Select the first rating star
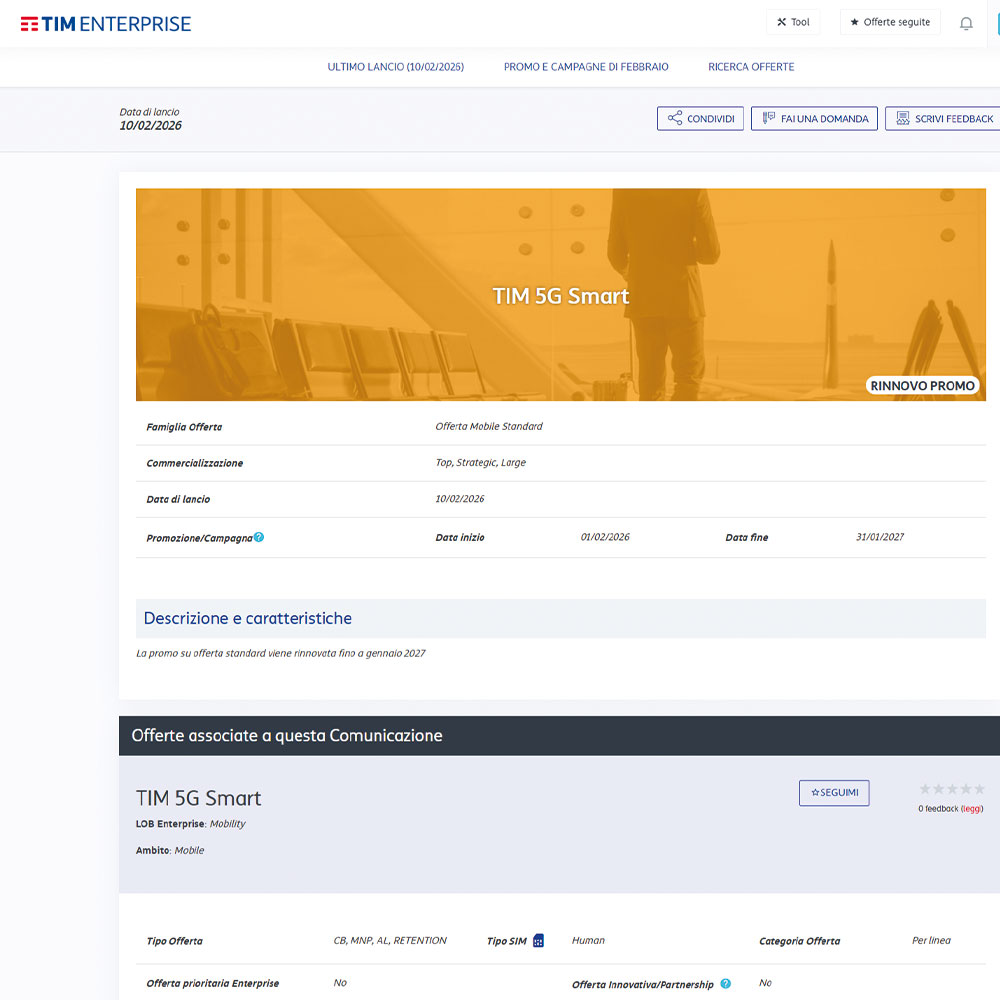 (925, 789)
